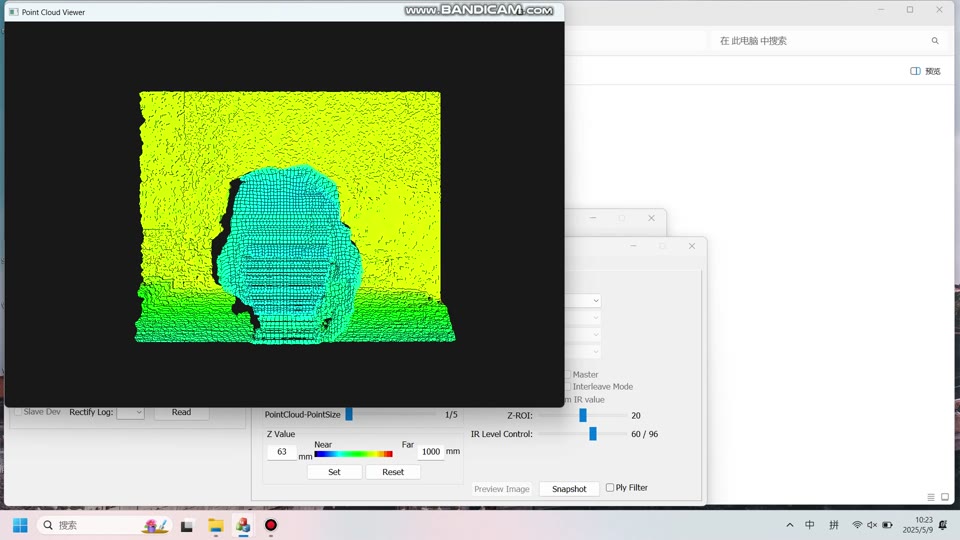Click the Reset button for Z Value

pos(393,472)
